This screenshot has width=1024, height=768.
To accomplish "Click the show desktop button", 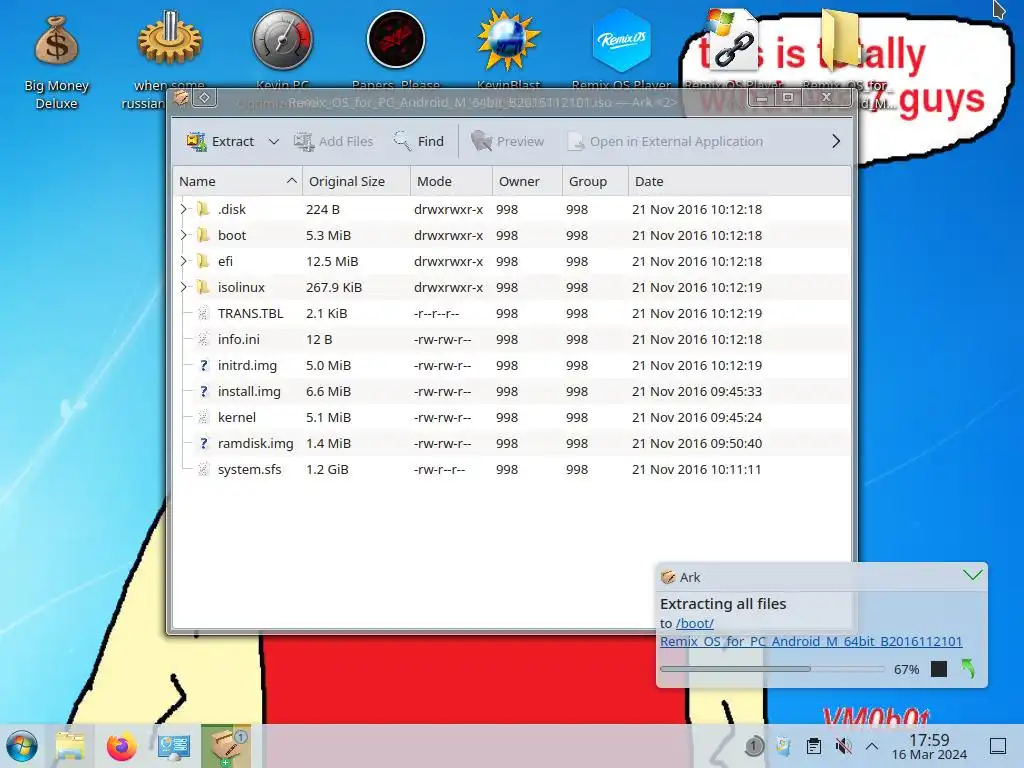I will pyautogui.click(x=998, y=746).
